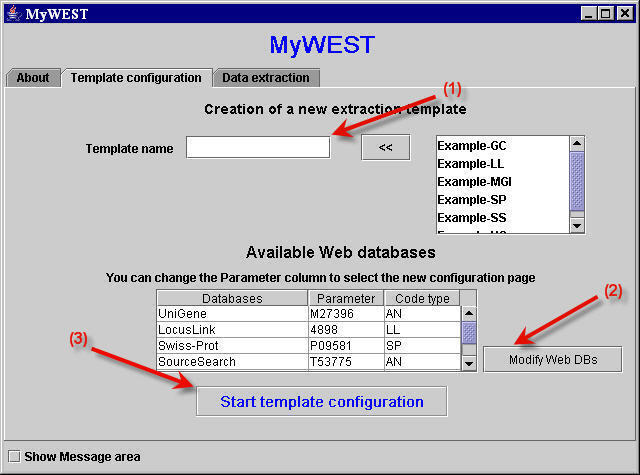Select Example-GC in template list
The height and width of the screenshot is (475, 640).
(x=503, y=146)
